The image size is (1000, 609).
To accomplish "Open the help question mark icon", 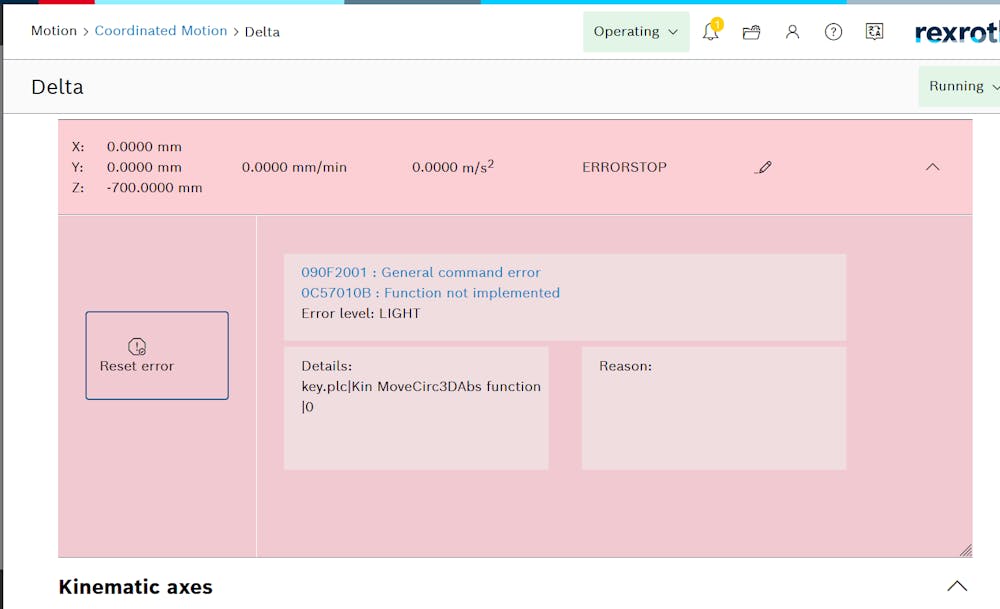I will [x=833, y=32].
